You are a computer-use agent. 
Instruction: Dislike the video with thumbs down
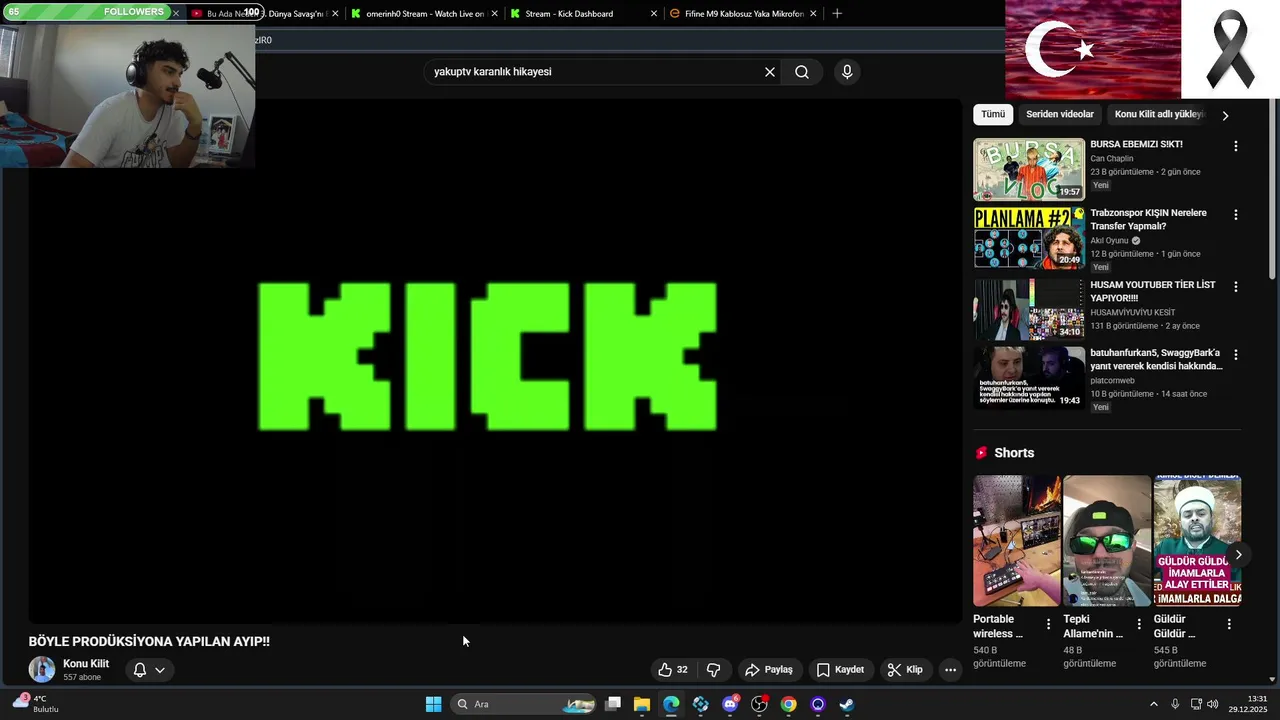click(x=714, y=670)
